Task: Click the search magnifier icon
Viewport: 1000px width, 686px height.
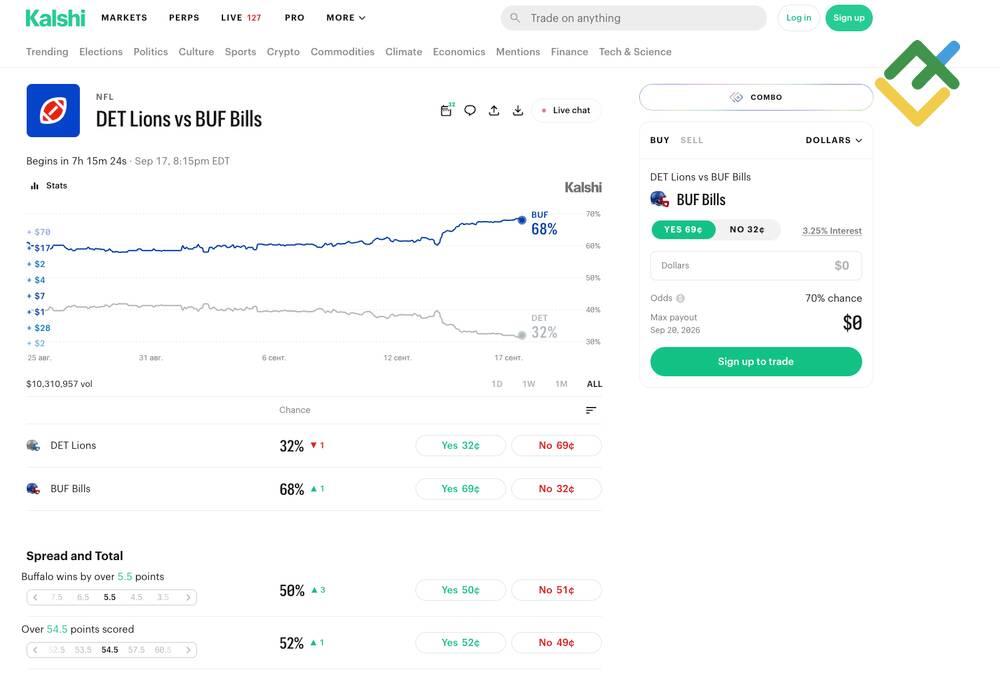Action: [x=515, y=18]
